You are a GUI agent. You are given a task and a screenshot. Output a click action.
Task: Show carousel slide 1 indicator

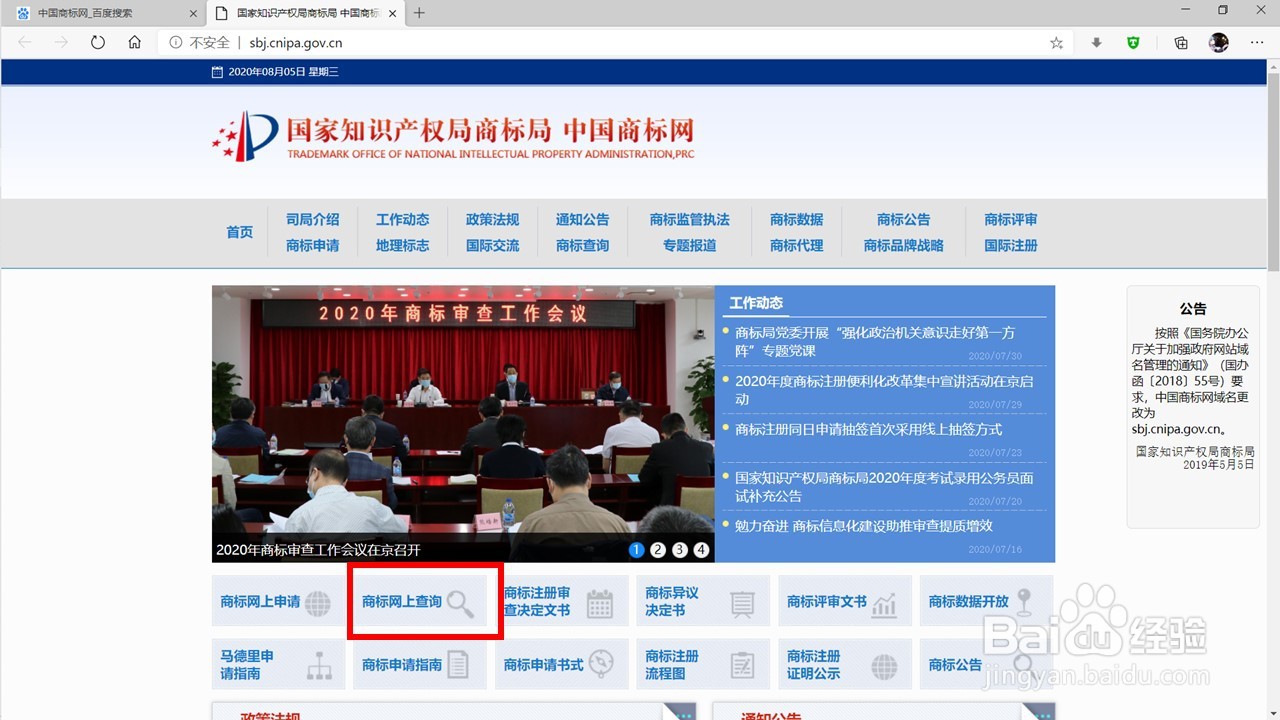636,550
